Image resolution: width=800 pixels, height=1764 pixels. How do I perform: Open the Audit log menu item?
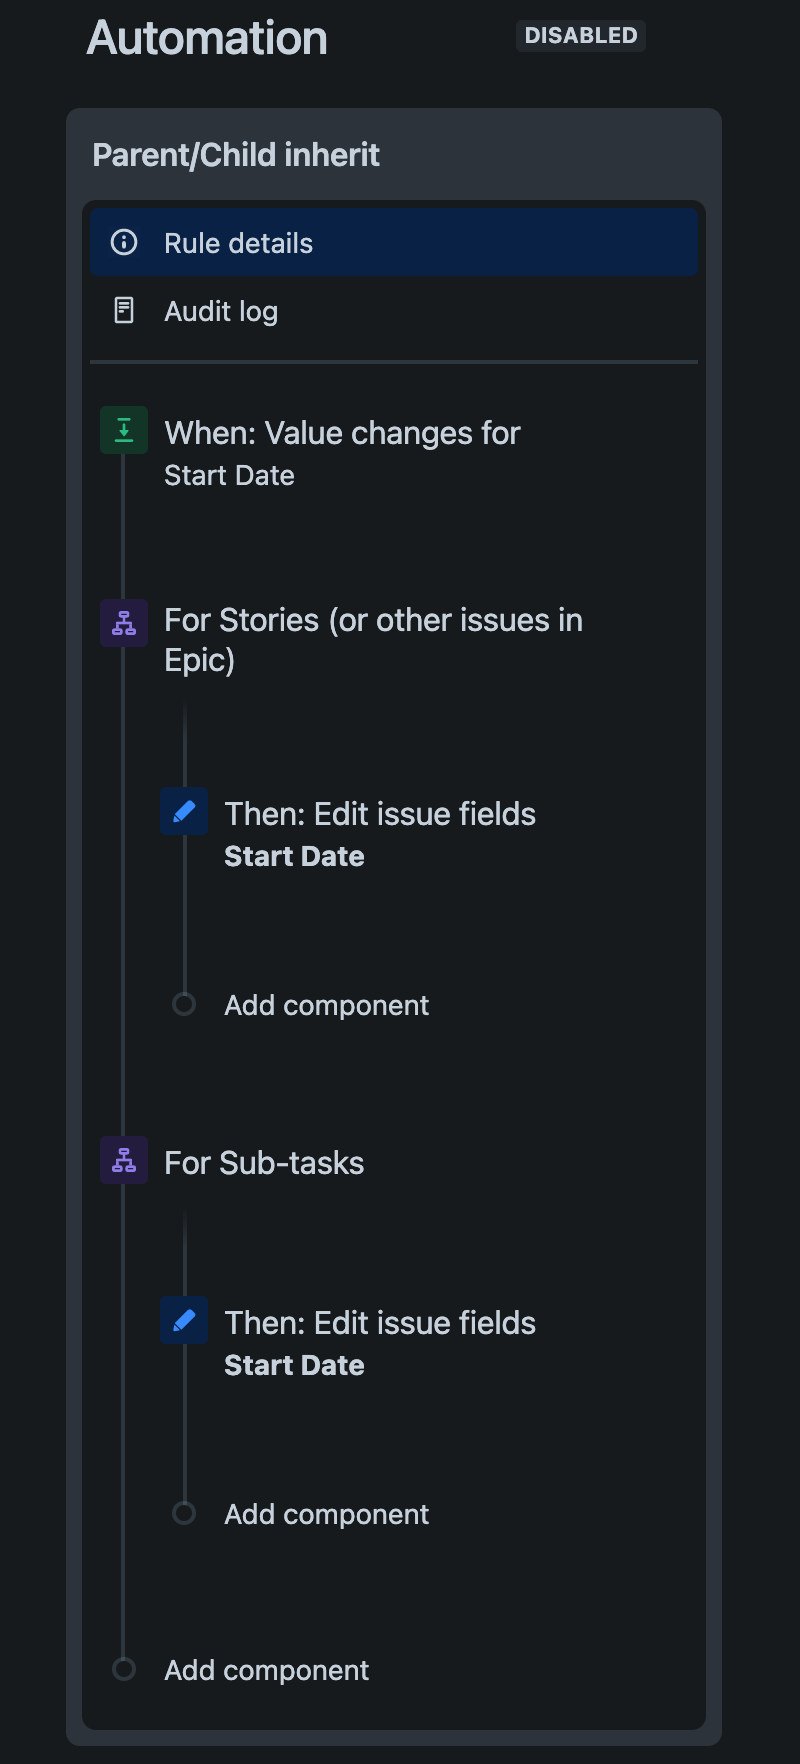point(221,312)
